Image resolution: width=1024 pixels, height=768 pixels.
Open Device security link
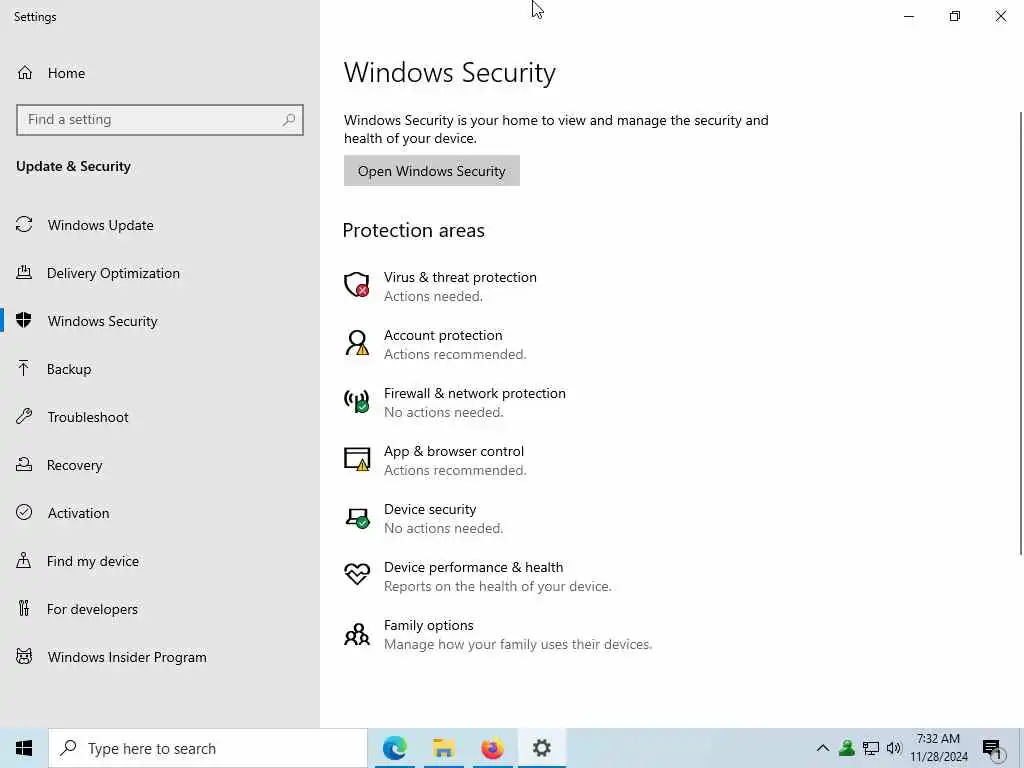[x=430, y=509]
